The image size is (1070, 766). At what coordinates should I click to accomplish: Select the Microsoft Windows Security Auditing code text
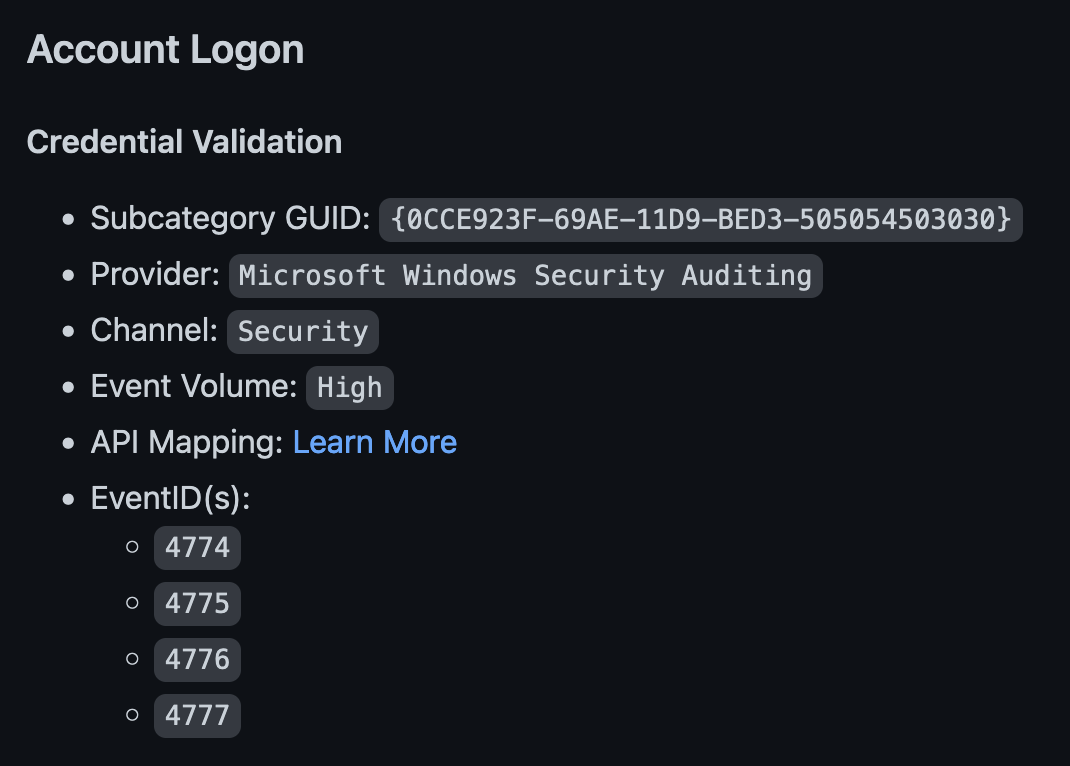click(x=525, y=275)
